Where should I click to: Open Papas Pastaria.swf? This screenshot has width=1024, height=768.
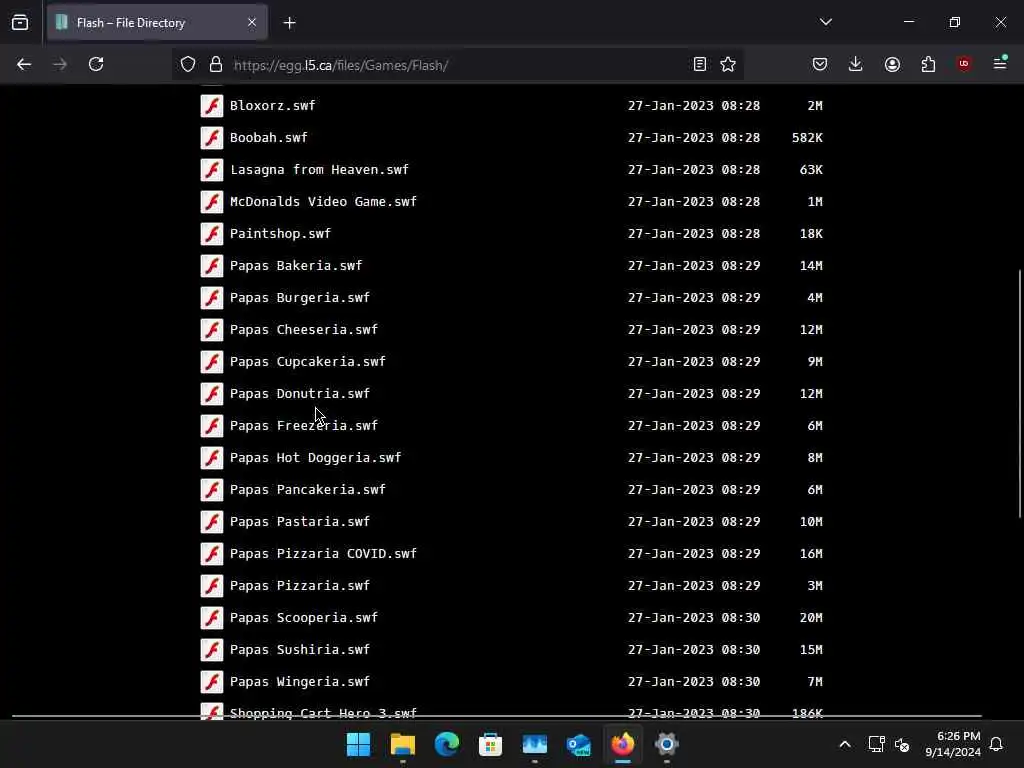tap(300, 522)
